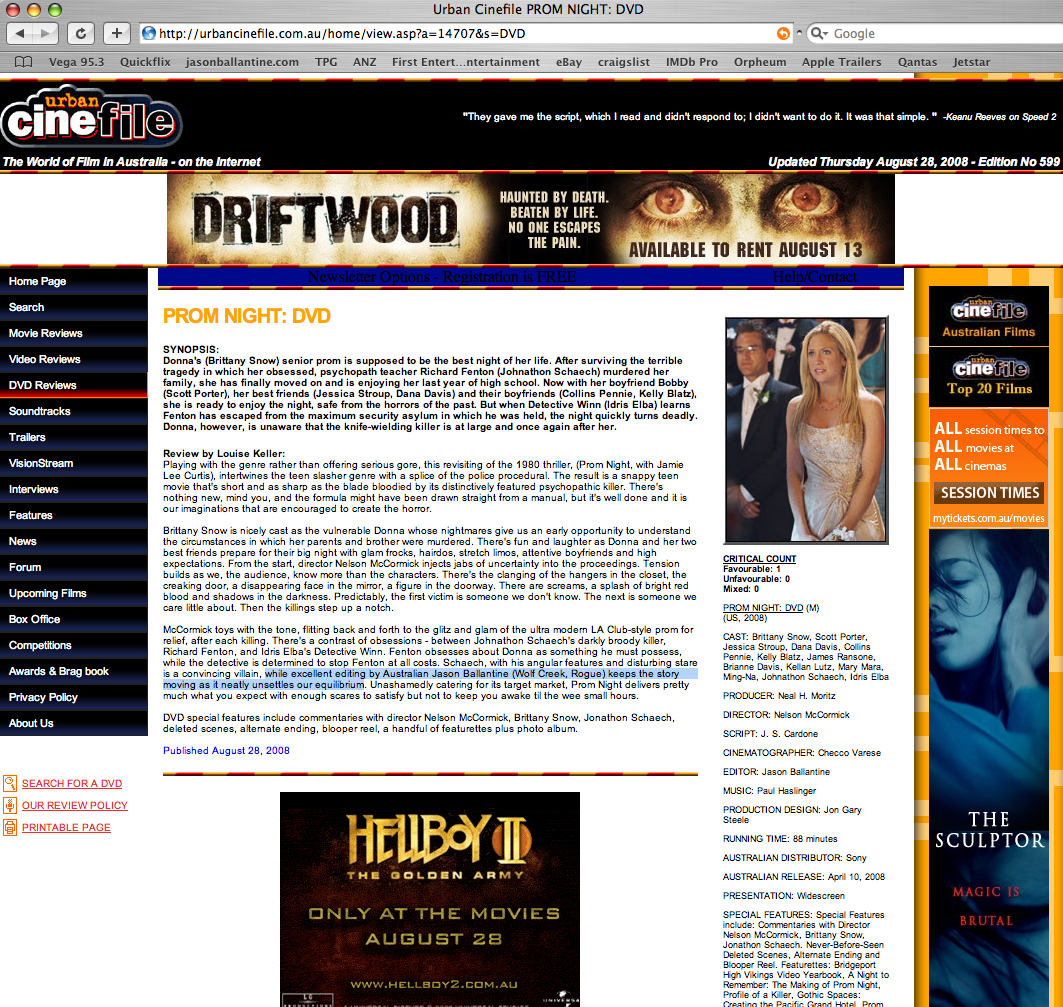Viewport: 1063px width, 1007px height.
Task: Open the IMDb Pro bookmark
Action: pos(691,62)
